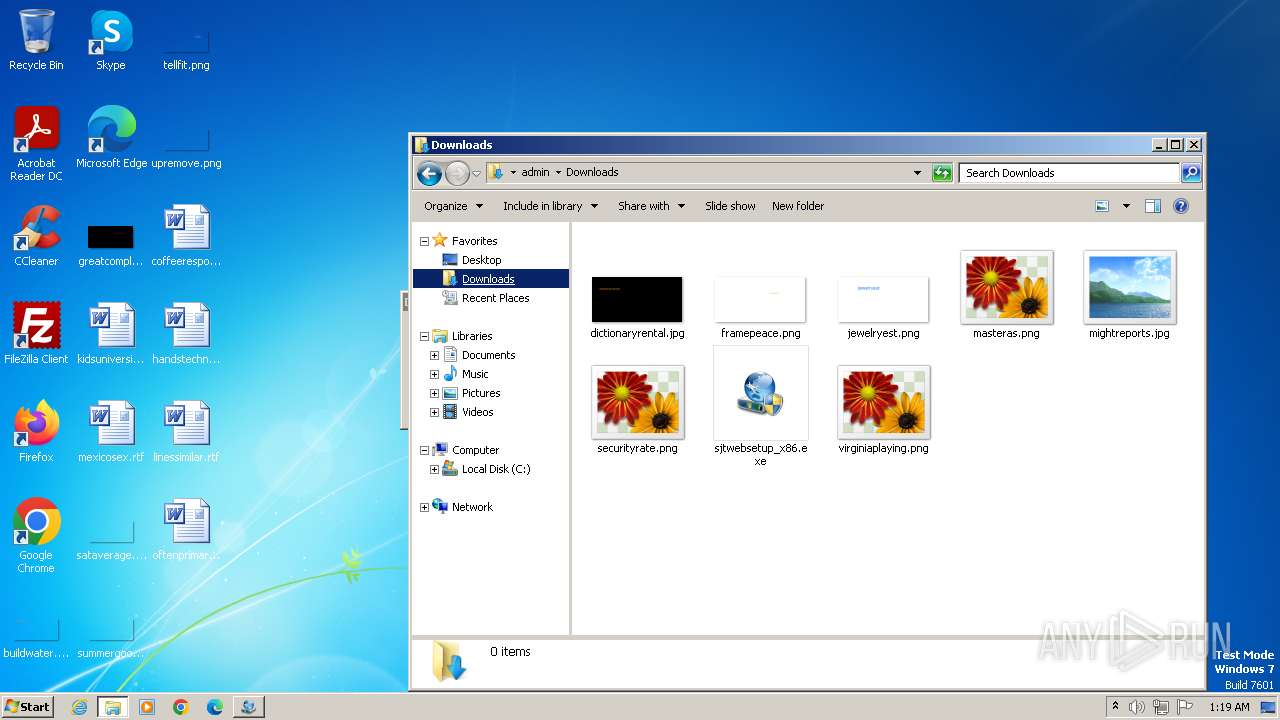Change view with the views icon

[x=1102, y=206]
